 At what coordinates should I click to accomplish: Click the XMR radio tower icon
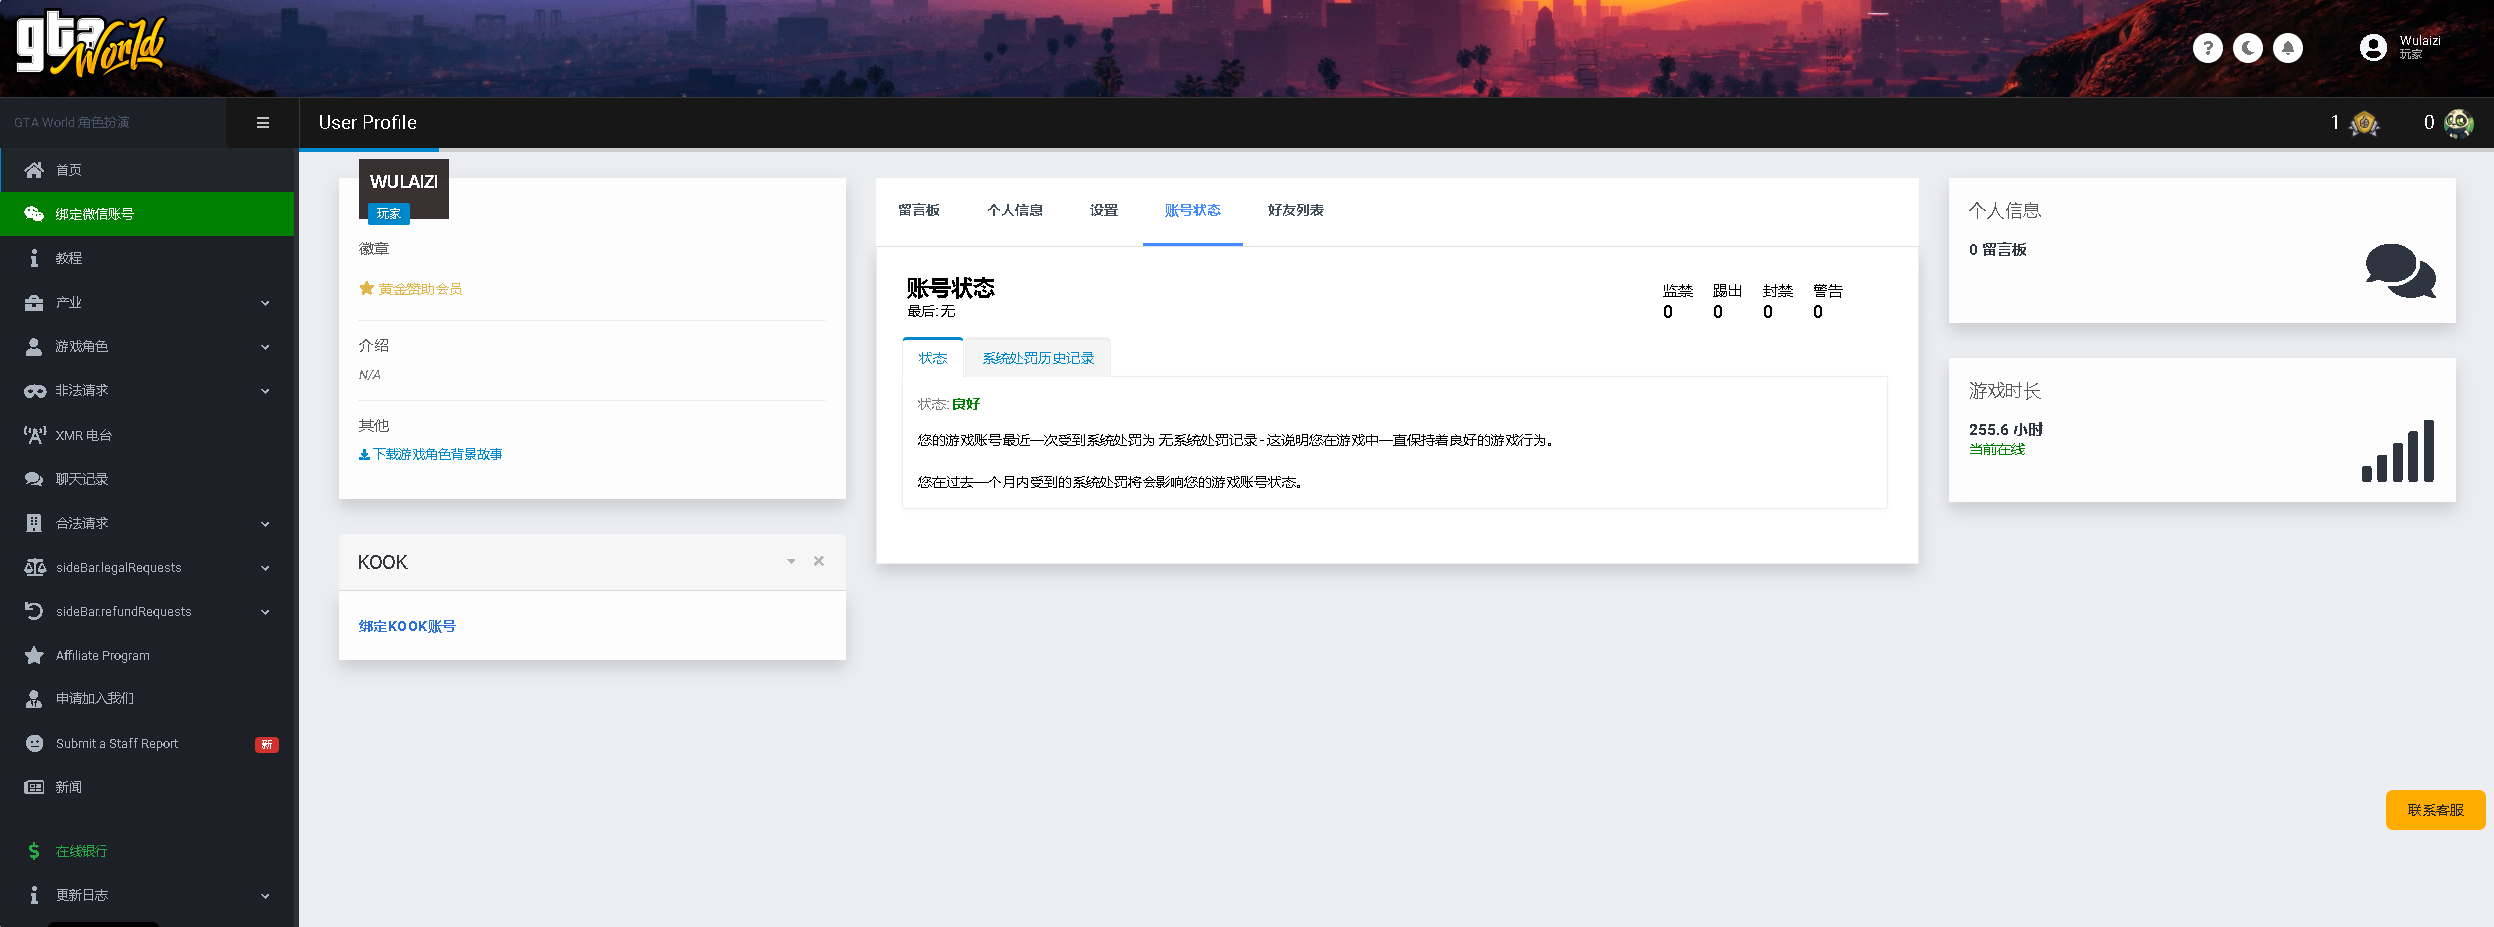[34, 435]
